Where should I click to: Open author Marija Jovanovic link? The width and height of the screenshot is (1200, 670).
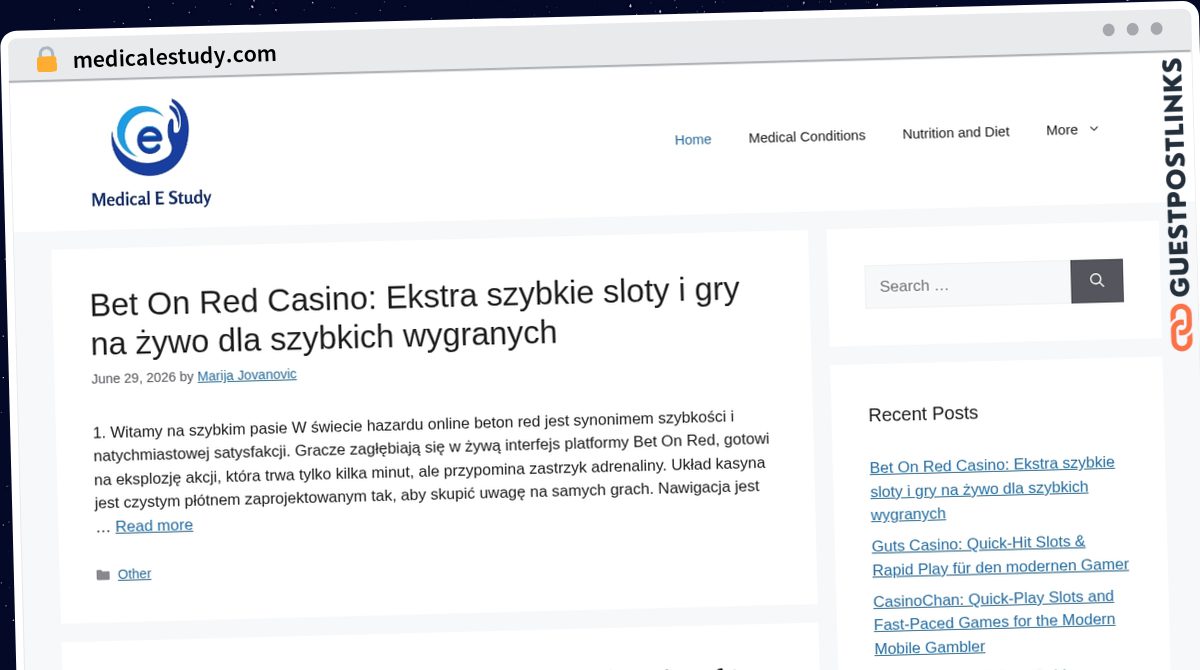pos(247,375)
